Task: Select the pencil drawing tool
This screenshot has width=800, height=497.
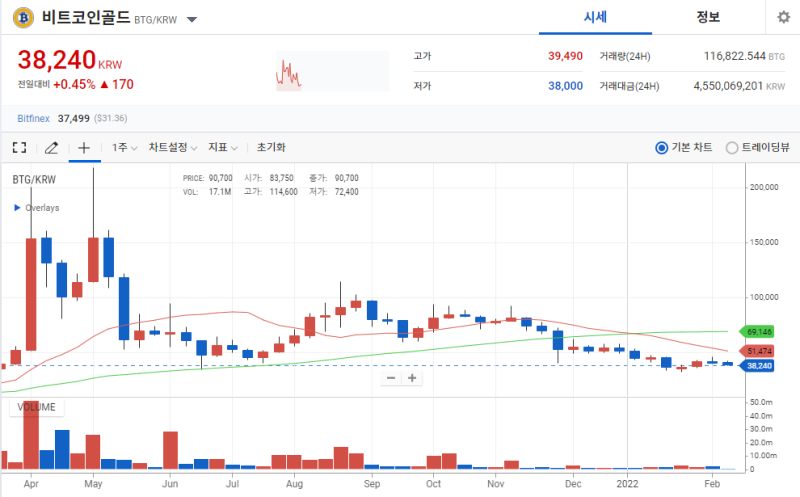Action: [x=51, y=148]
